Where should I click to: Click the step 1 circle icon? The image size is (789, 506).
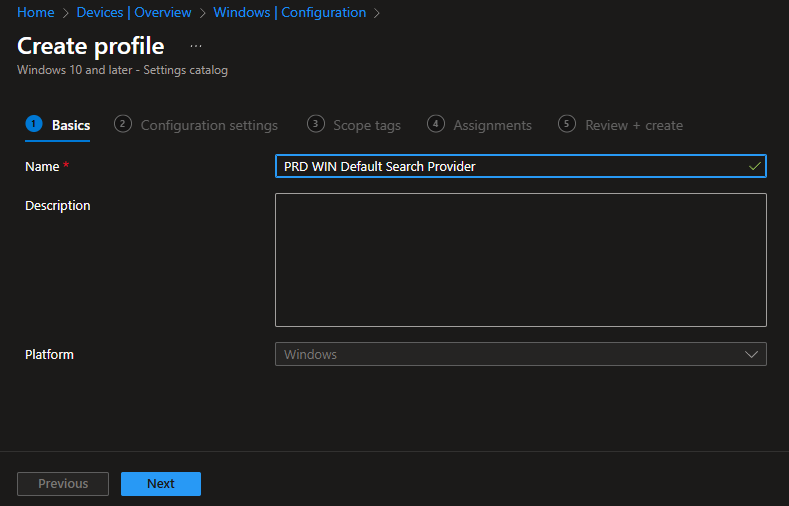point(34,124)
